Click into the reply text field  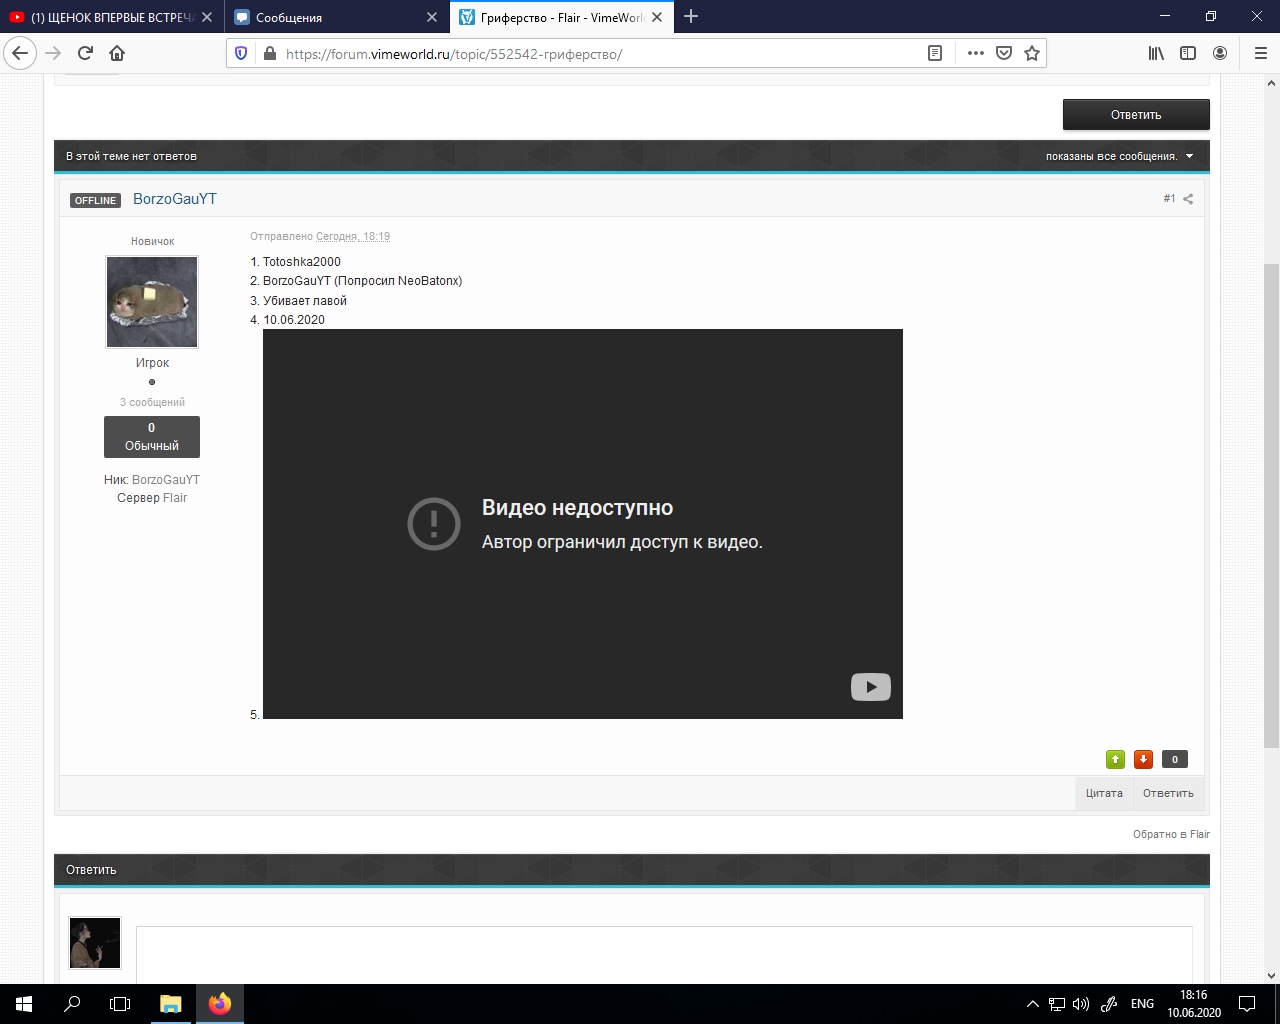[664, 955]
